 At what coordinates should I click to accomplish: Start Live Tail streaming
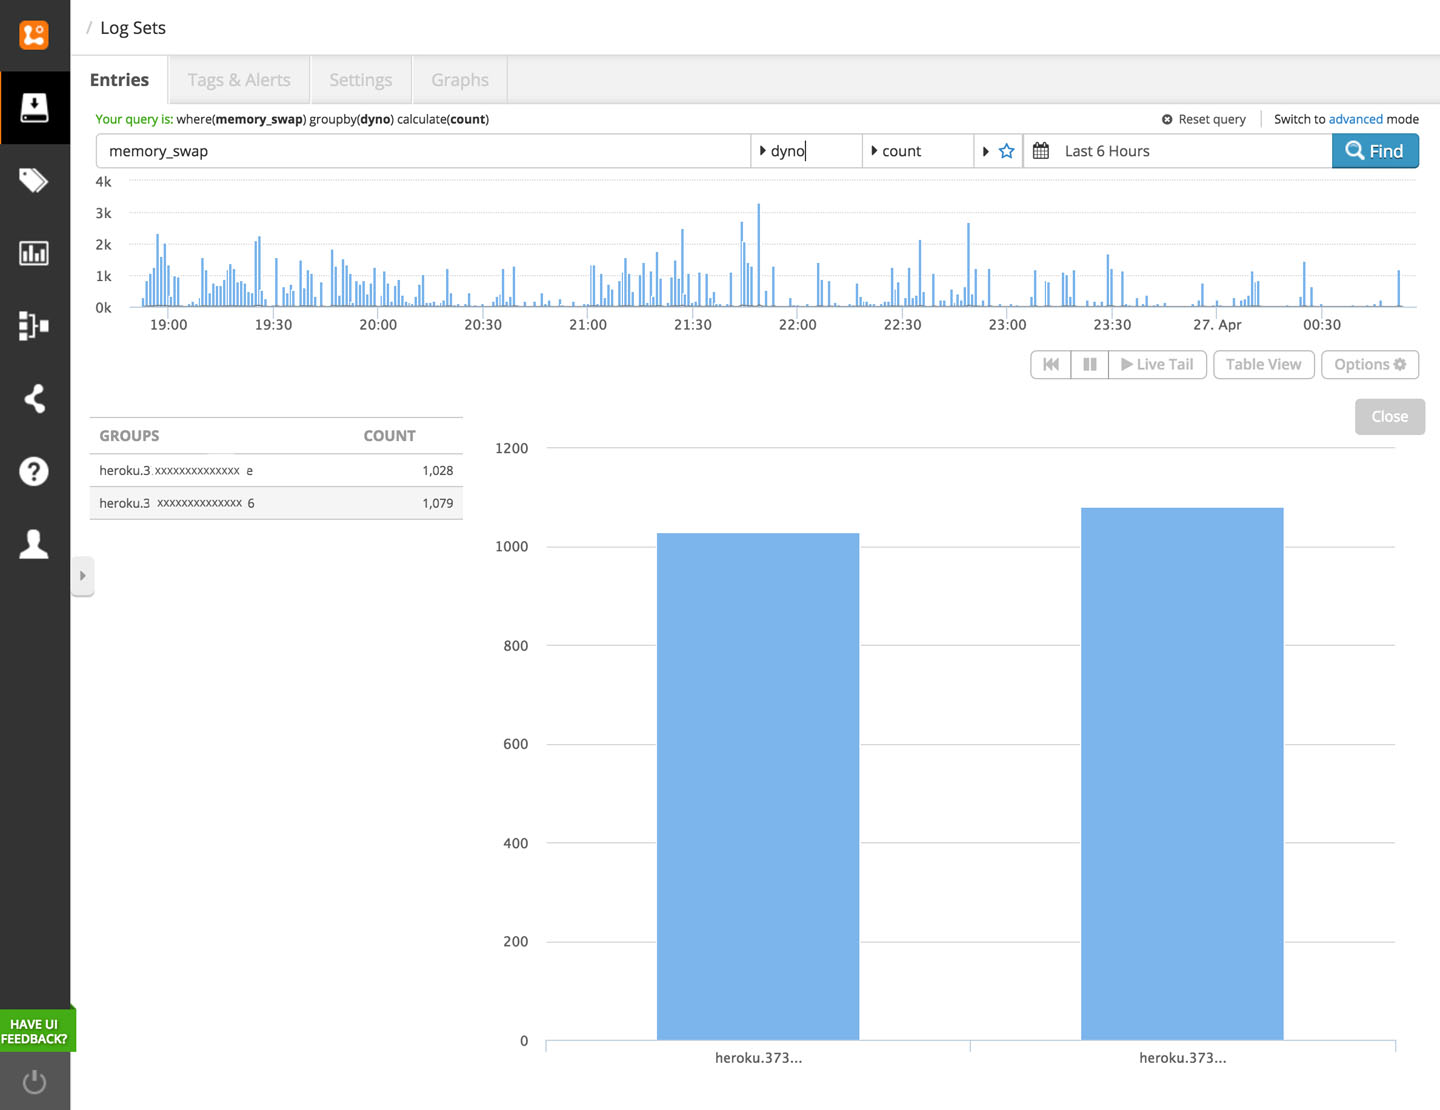1157,365
